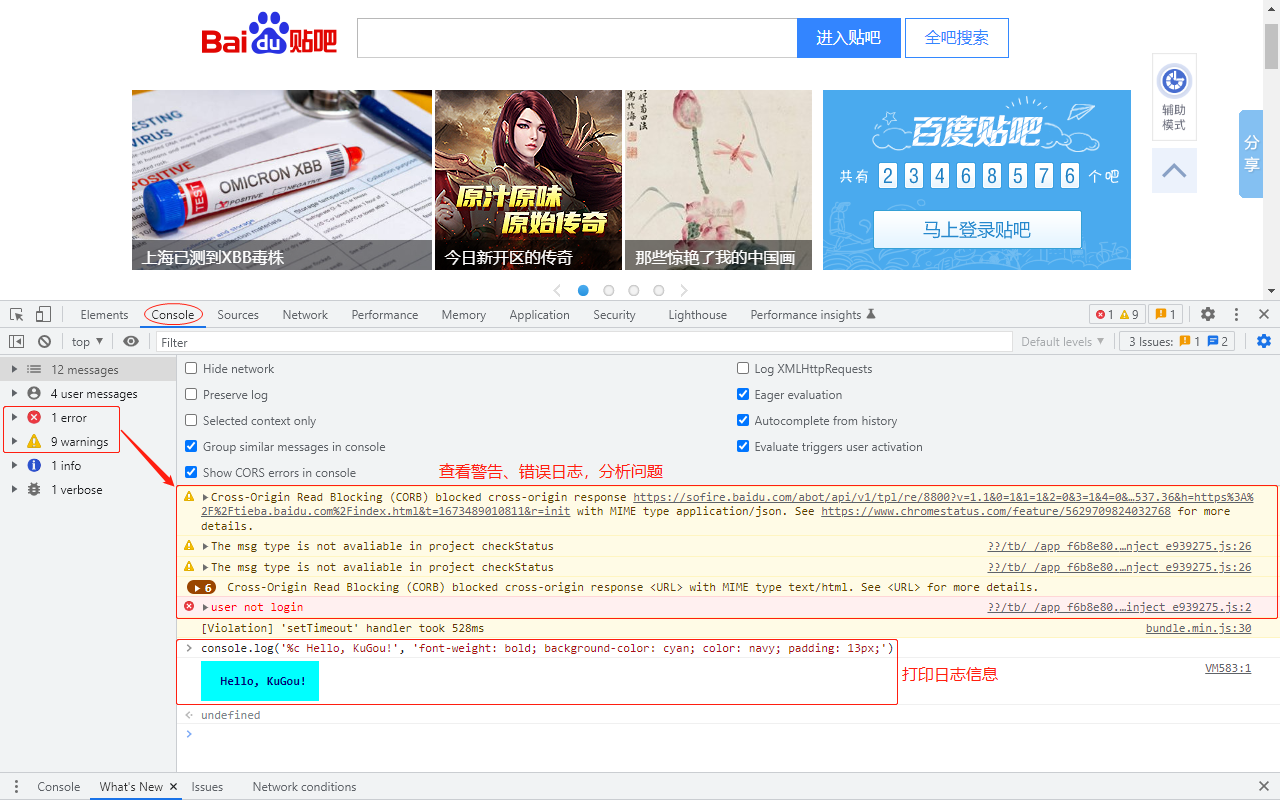
Task: Uncheck Autocomplete from history
Action: (x=743, y=421)
